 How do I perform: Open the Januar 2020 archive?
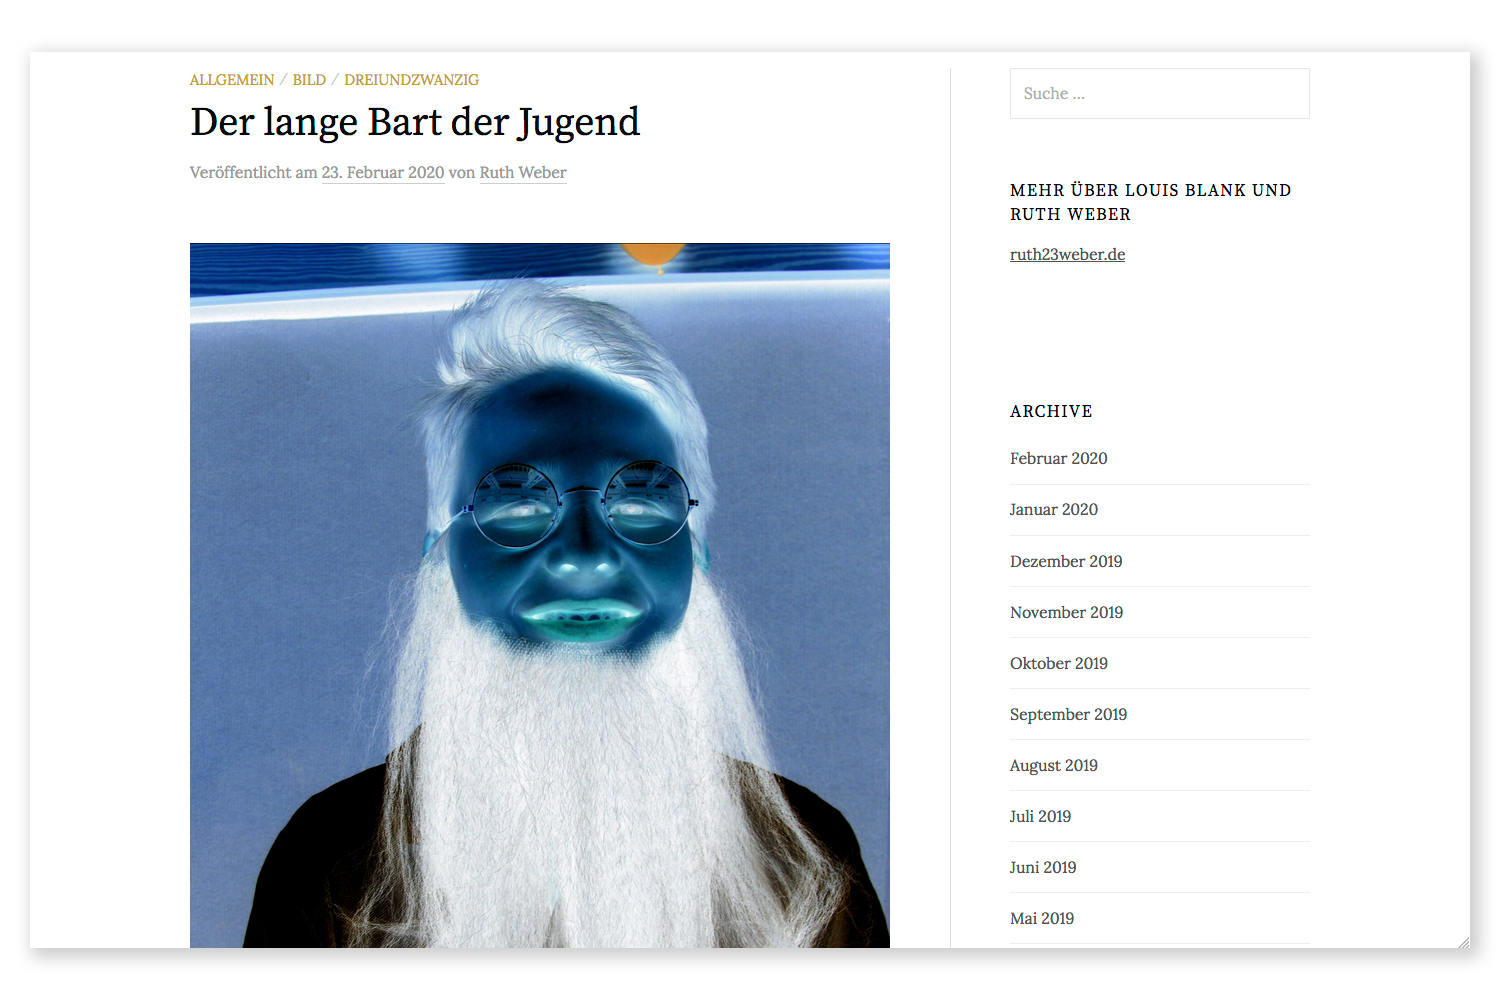tap(1054, 509)
